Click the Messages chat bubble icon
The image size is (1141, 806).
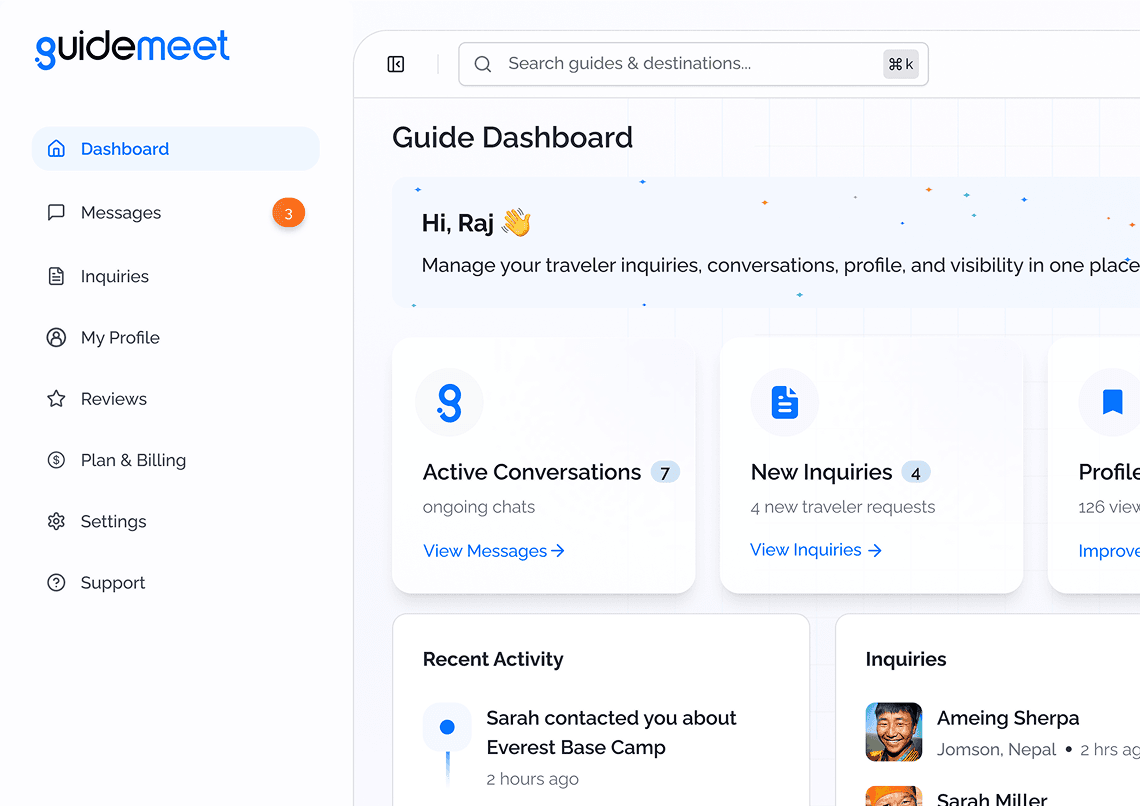click(56, 212)
